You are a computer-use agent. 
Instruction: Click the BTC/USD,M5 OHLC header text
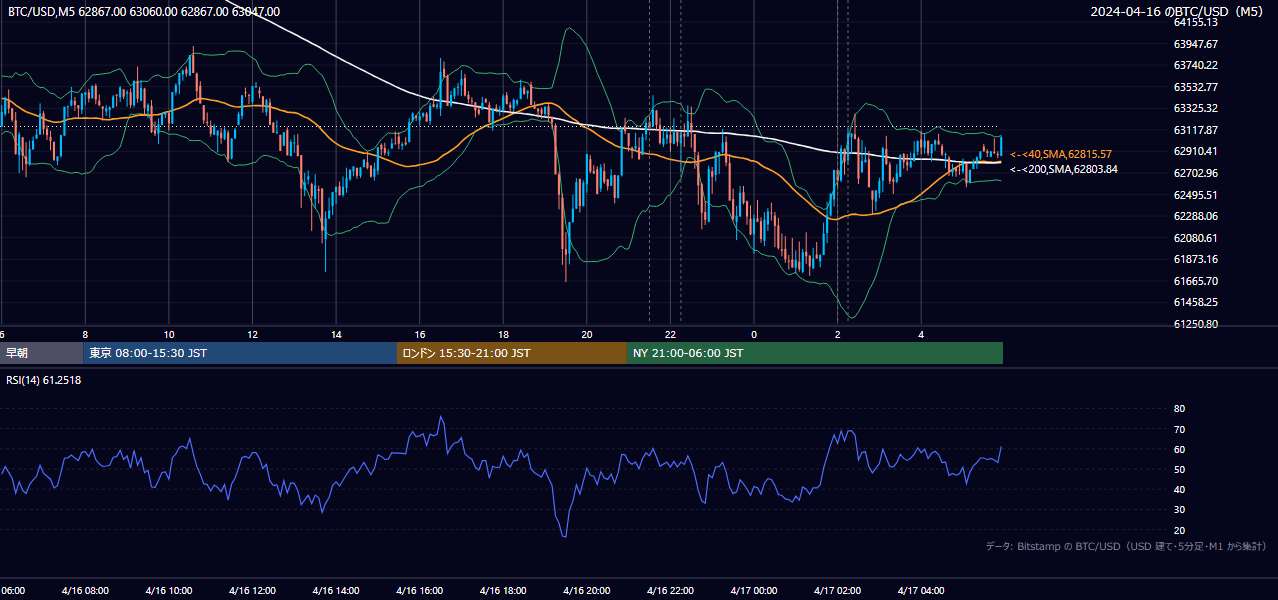coord(144,11)
